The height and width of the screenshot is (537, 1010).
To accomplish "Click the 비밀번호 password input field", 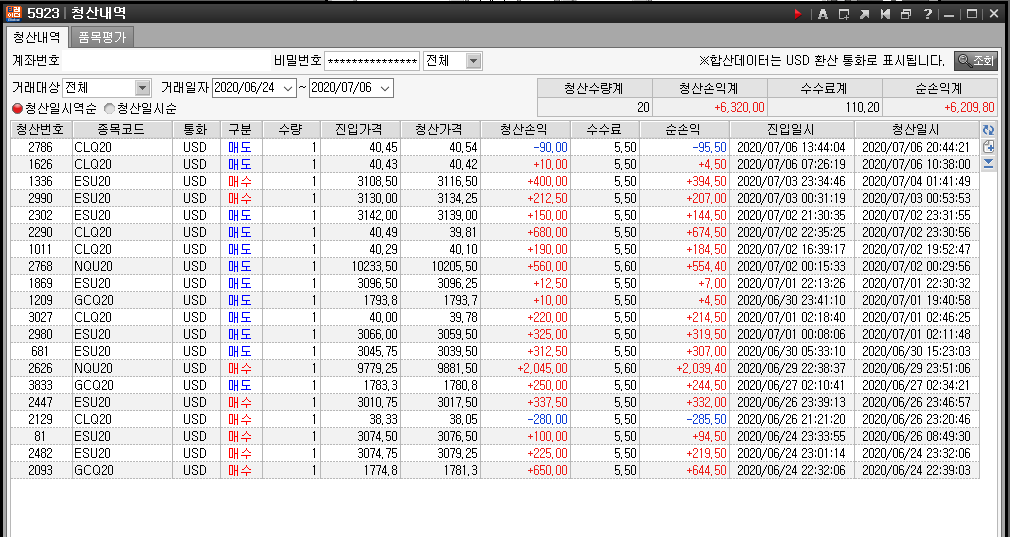I will [x=372, y=61].
